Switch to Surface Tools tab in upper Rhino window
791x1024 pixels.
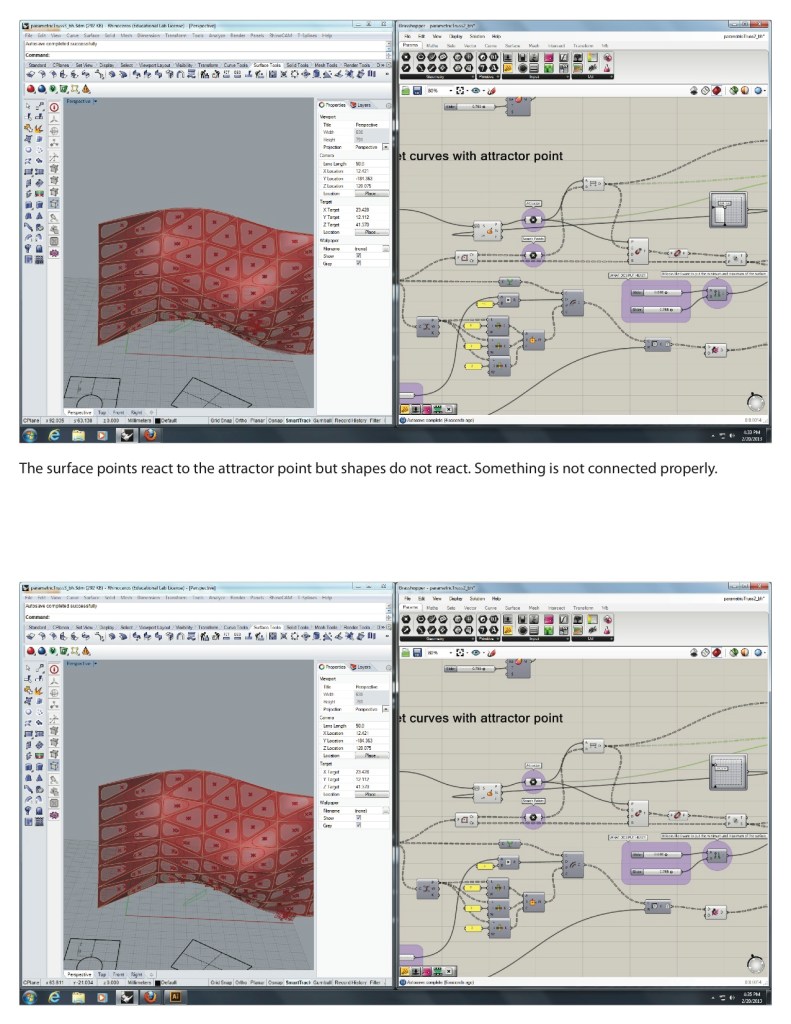267,64
